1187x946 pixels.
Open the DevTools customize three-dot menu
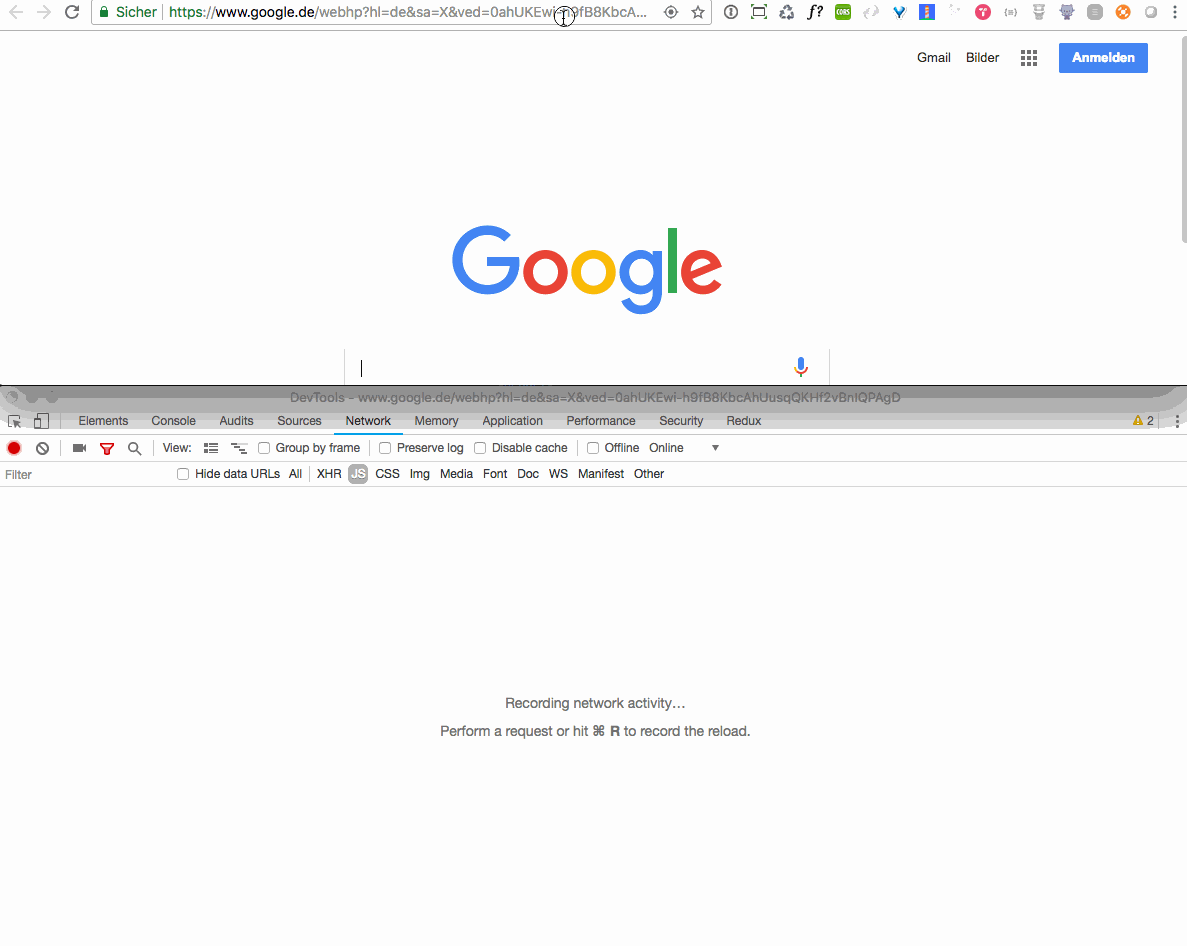click(1176, 422)
